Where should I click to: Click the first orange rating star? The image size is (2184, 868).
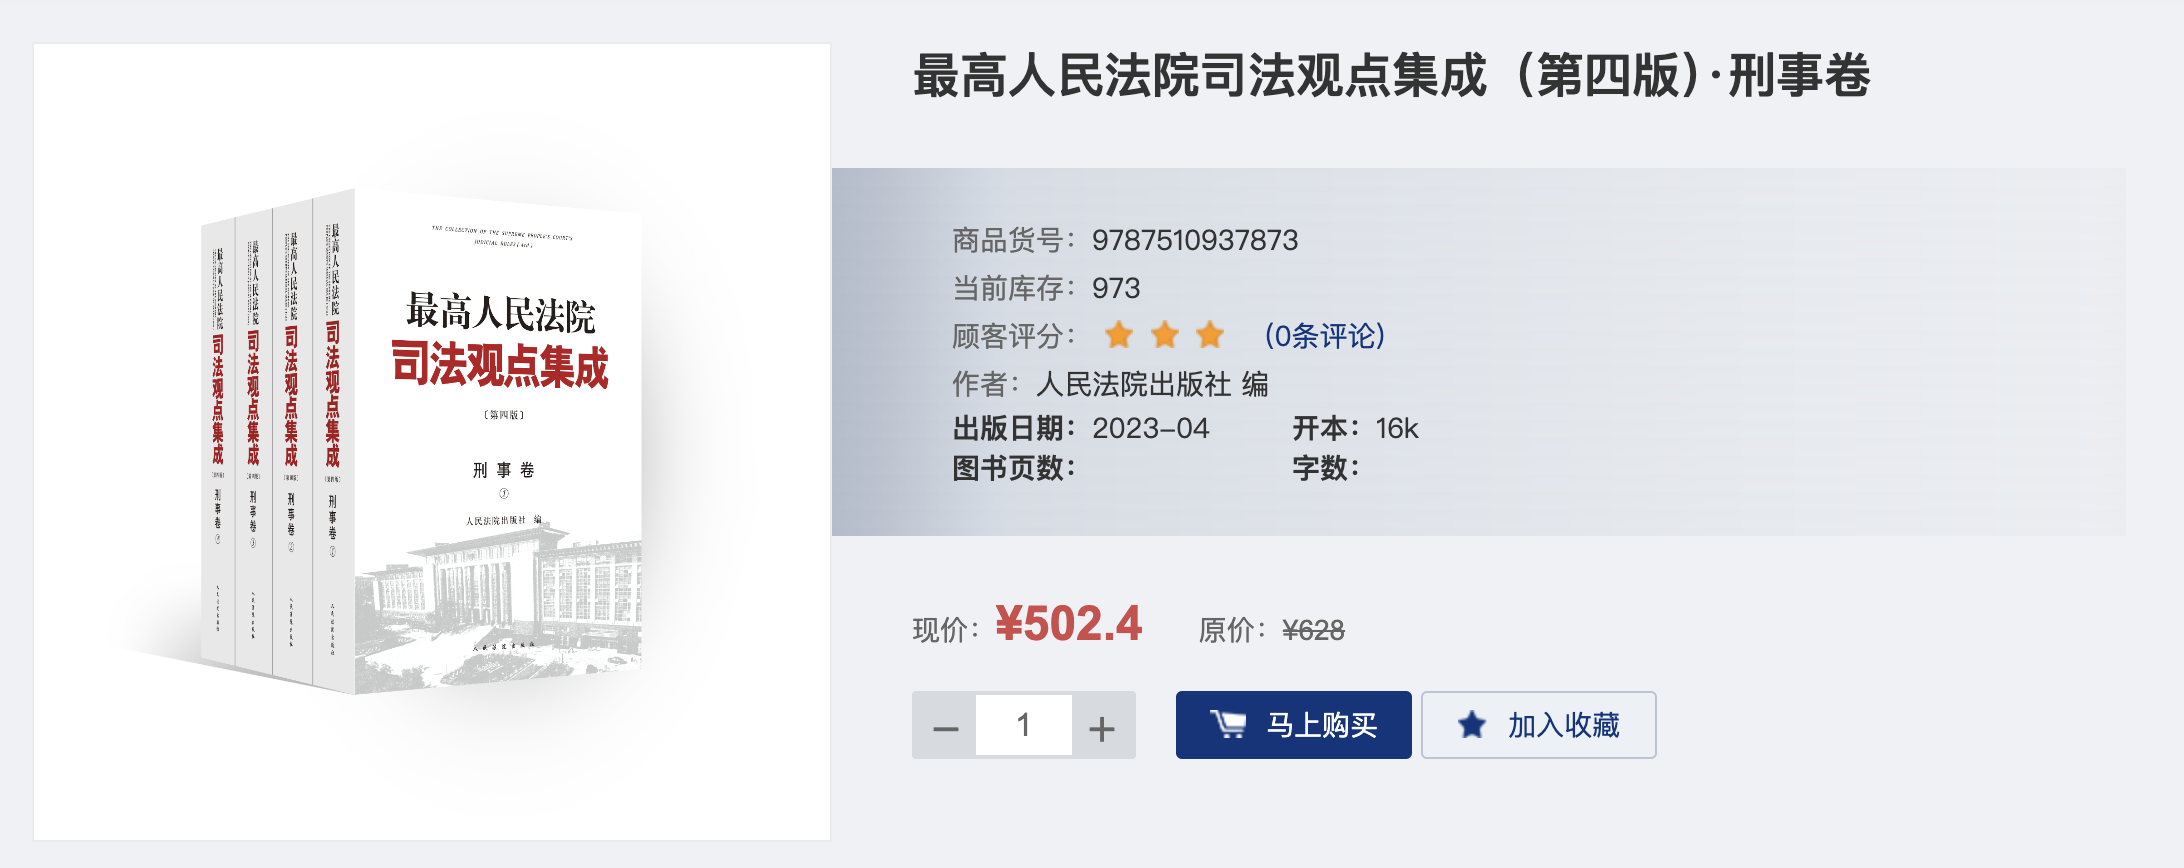tap(1119, 335)
